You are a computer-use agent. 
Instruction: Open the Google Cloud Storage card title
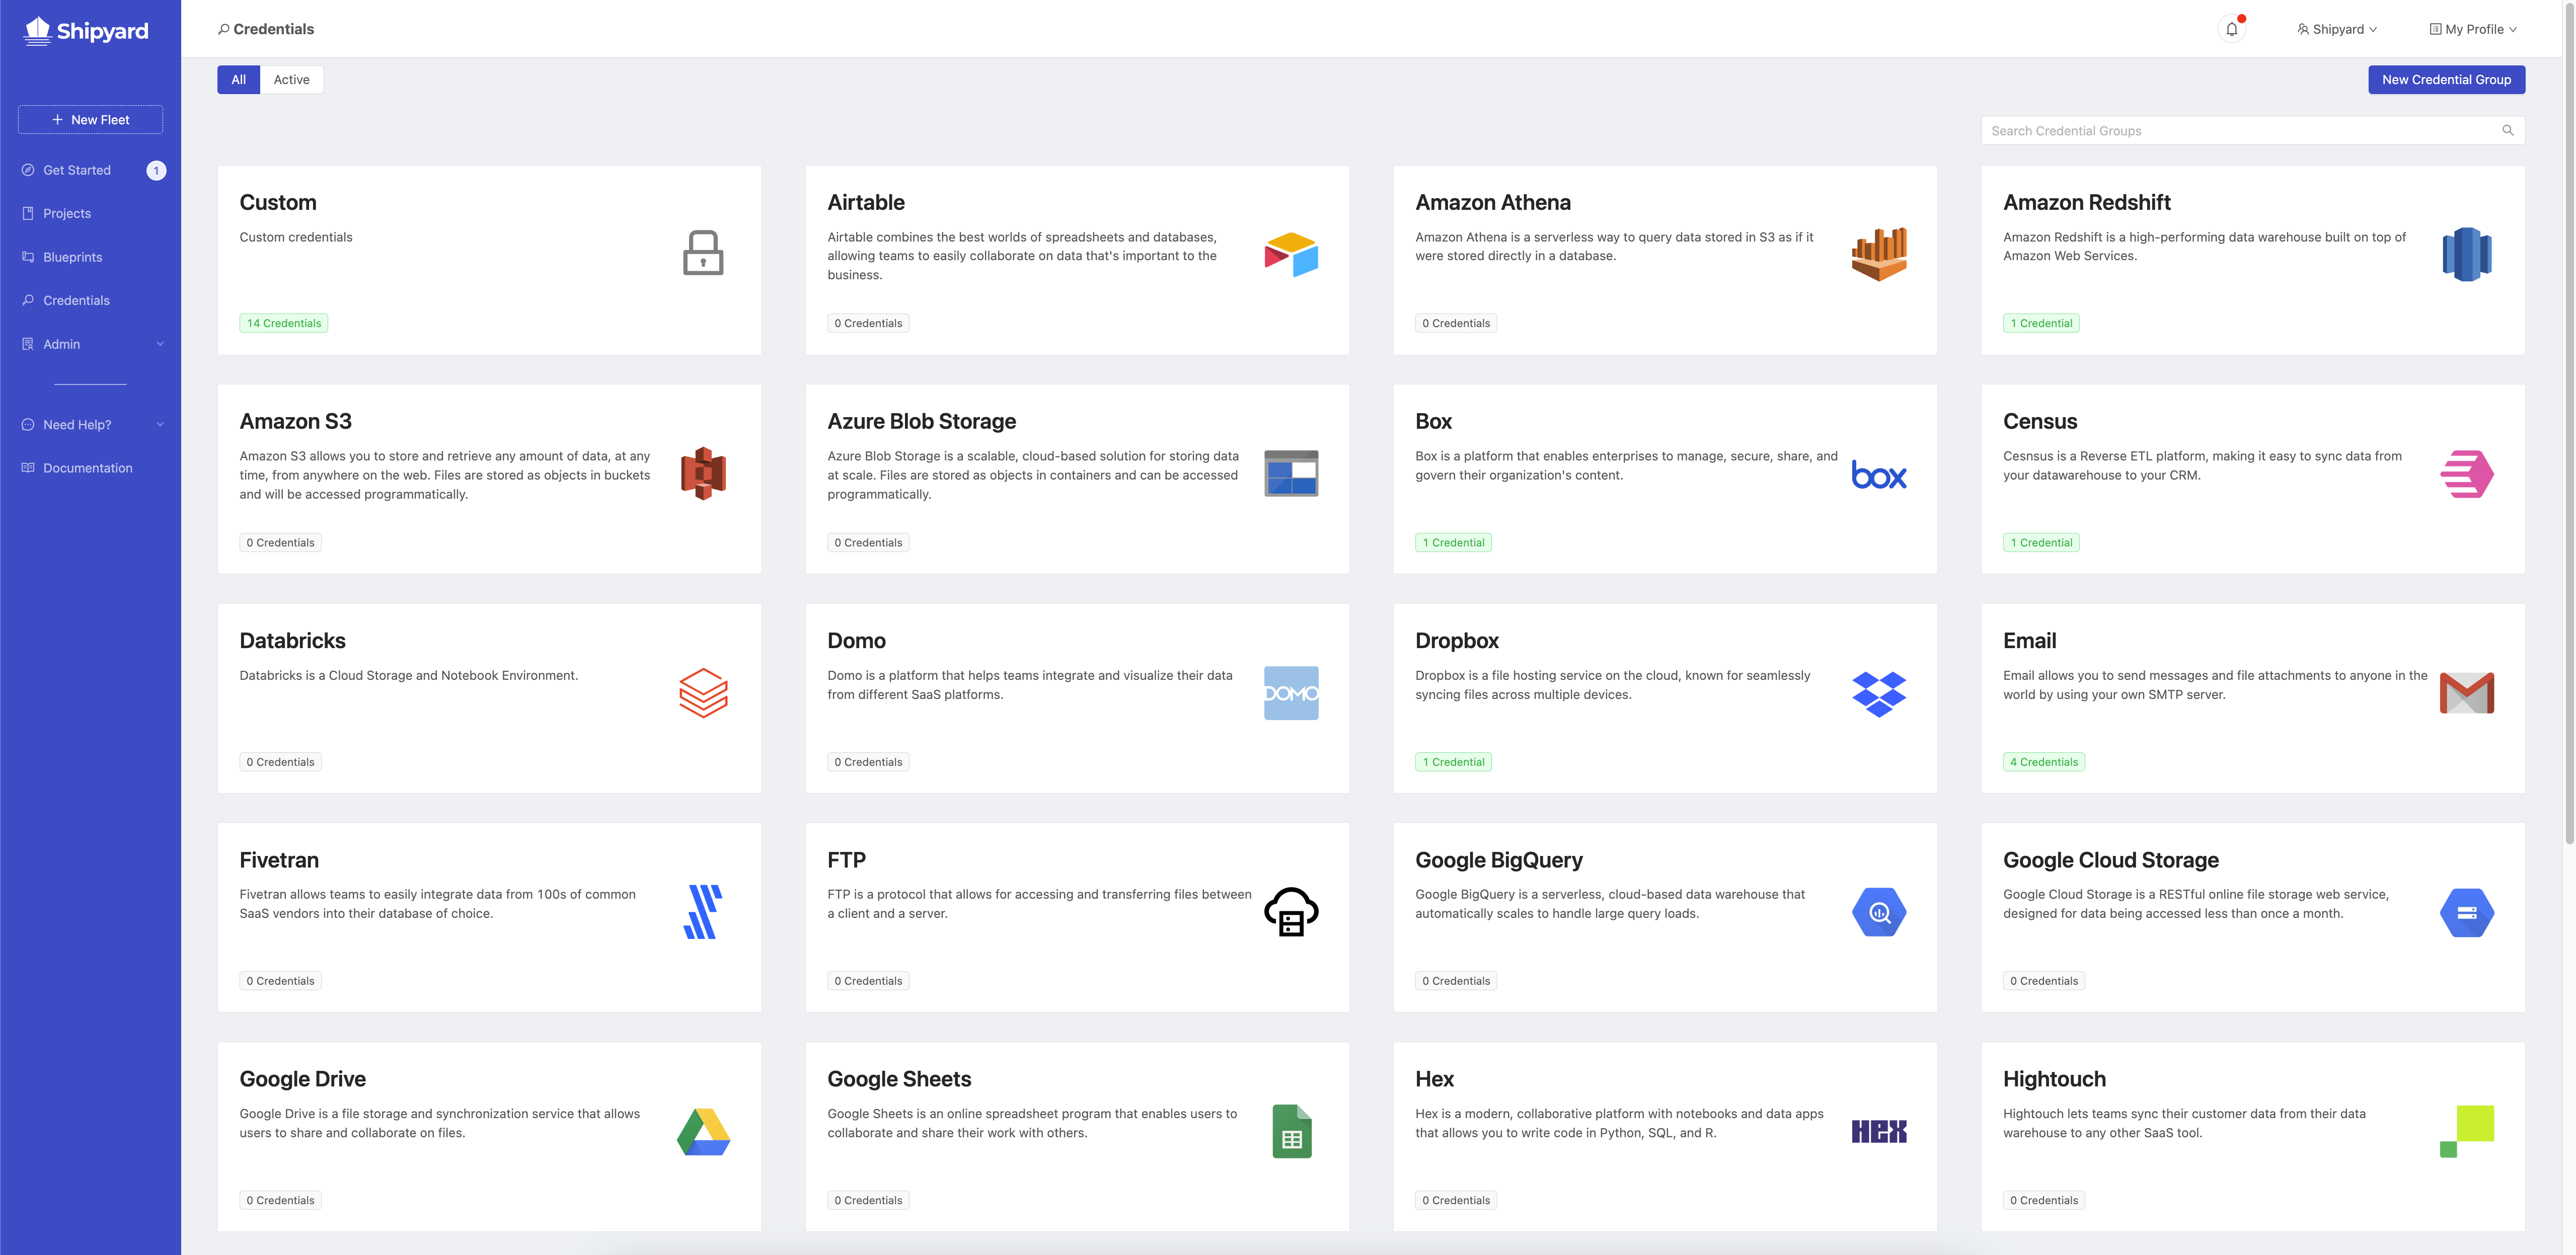click(x=2111, y=860)
